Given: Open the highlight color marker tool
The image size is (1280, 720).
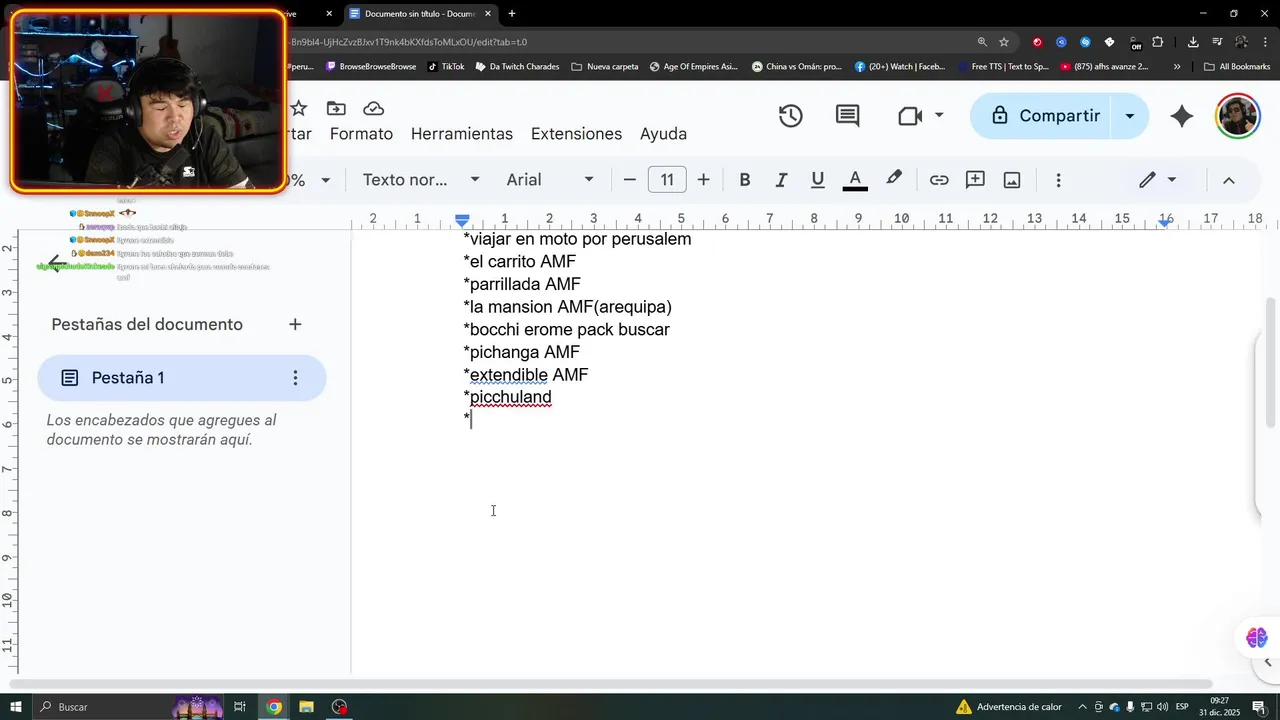Looking at the screenshot, I should pos(894,179).
